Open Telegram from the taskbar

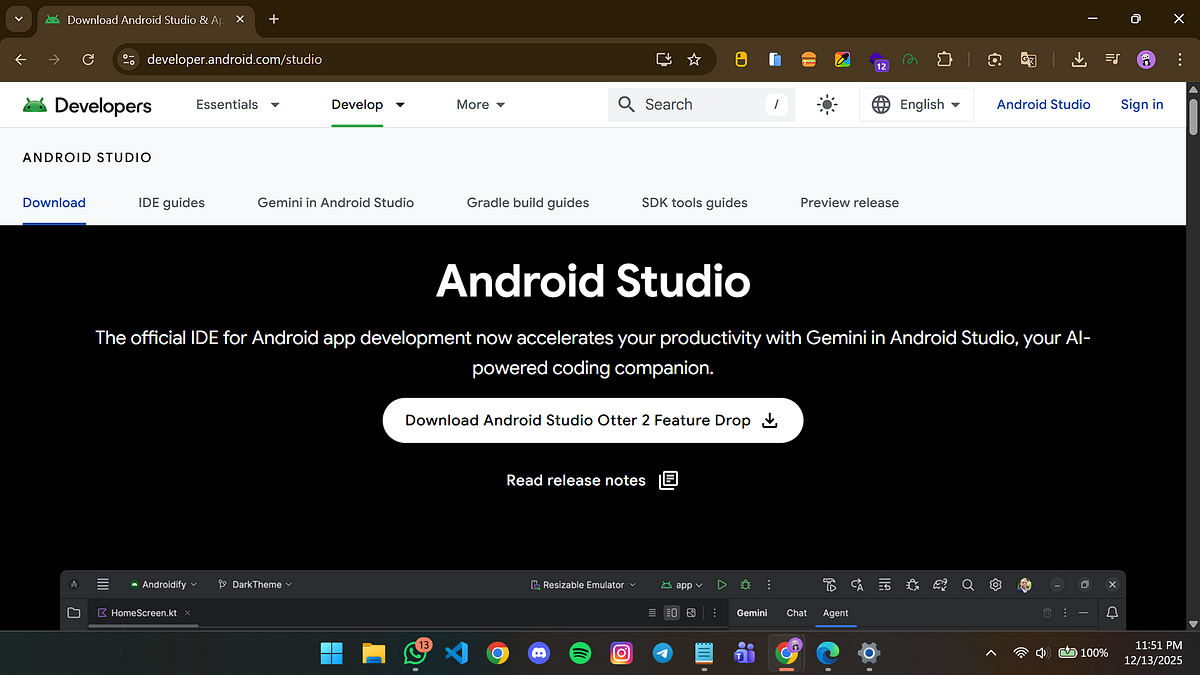[662, 654]
